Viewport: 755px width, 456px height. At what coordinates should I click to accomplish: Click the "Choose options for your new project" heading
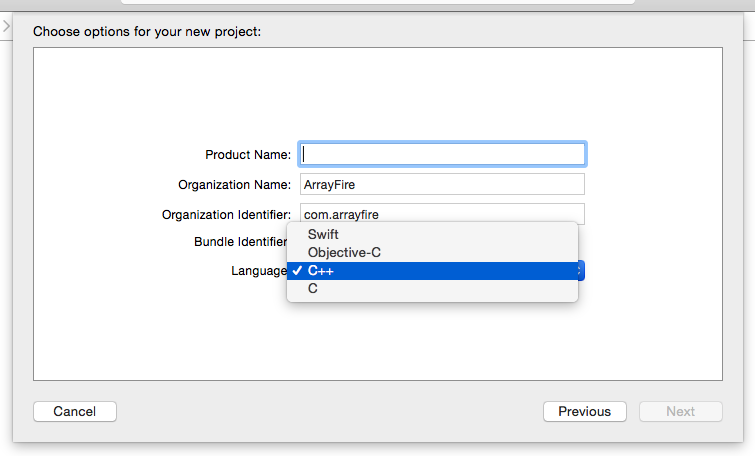[x=146, y=31]
